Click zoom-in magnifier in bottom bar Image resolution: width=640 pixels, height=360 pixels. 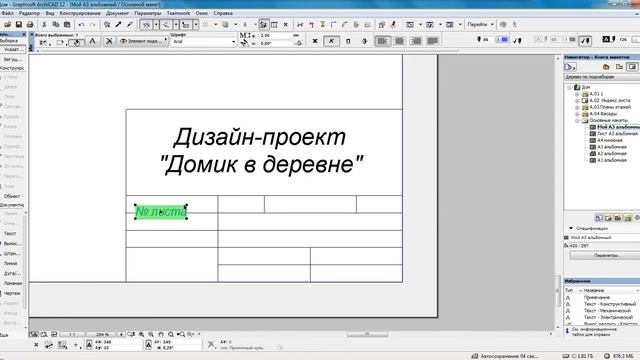[x=141, y=334]
